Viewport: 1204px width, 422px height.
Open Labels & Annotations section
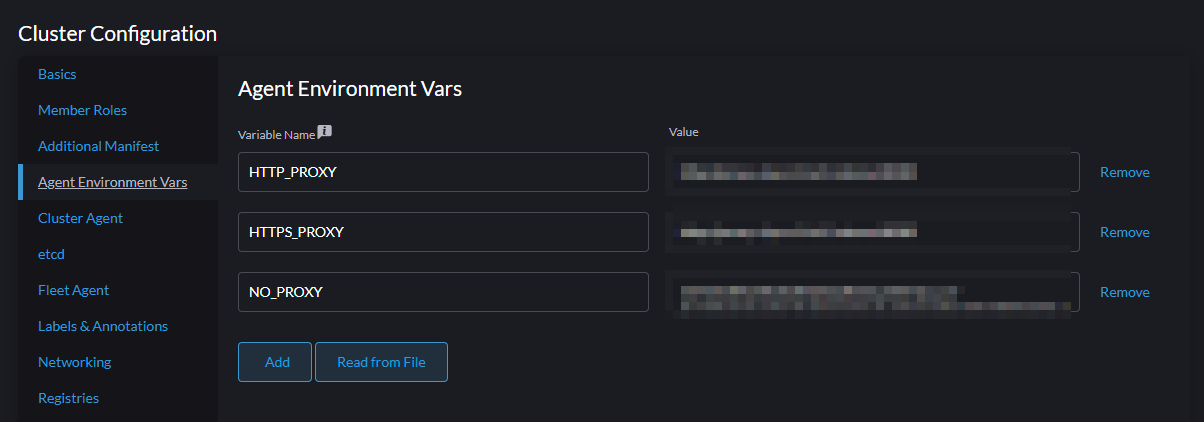point(103,326)
